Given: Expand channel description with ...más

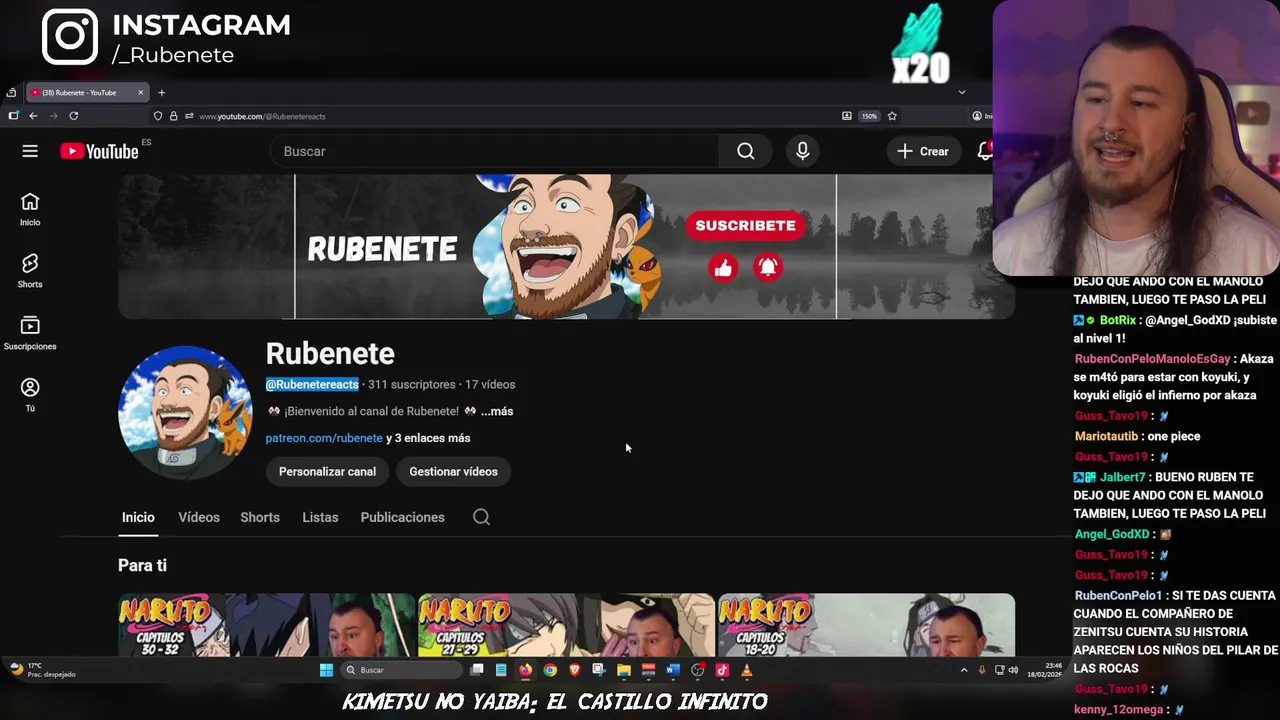Looking at the screenshot, I should 497,411.
